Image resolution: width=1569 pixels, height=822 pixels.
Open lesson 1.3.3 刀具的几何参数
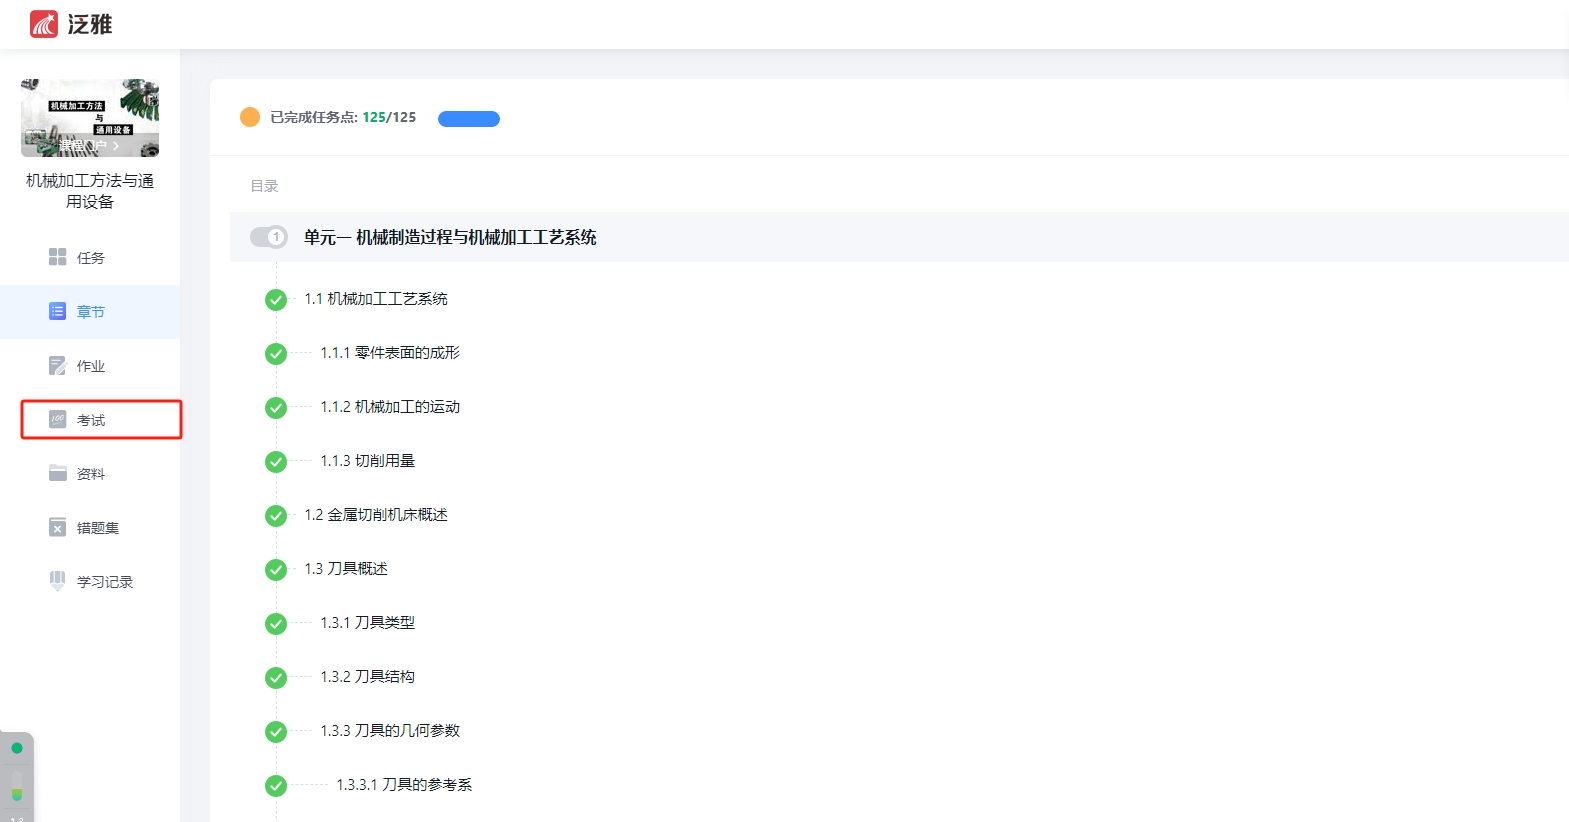(x=390, y=731)
